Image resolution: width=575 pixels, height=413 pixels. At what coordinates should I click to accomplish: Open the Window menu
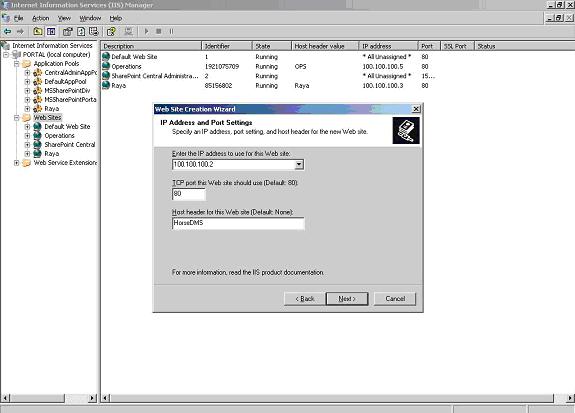pos(90,18)
